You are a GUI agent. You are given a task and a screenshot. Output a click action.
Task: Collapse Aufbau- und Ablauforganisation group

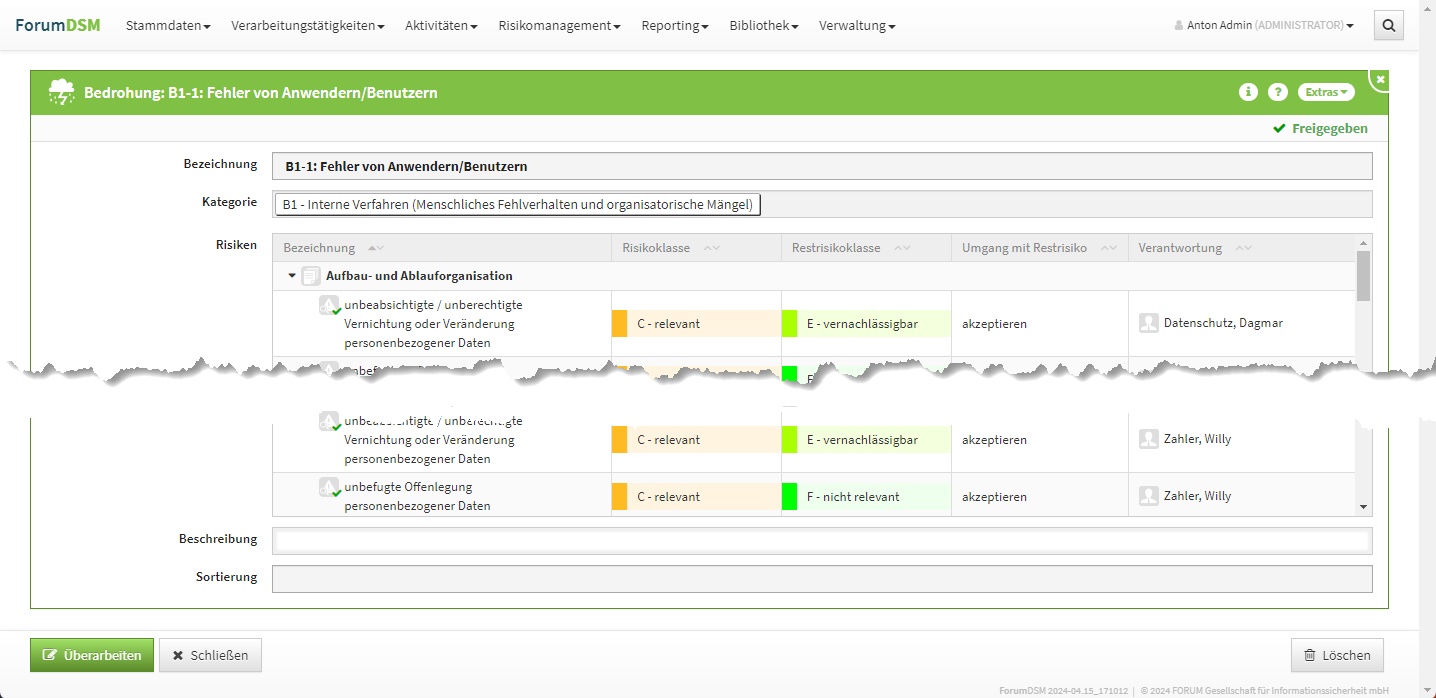(x=292, y=276)
